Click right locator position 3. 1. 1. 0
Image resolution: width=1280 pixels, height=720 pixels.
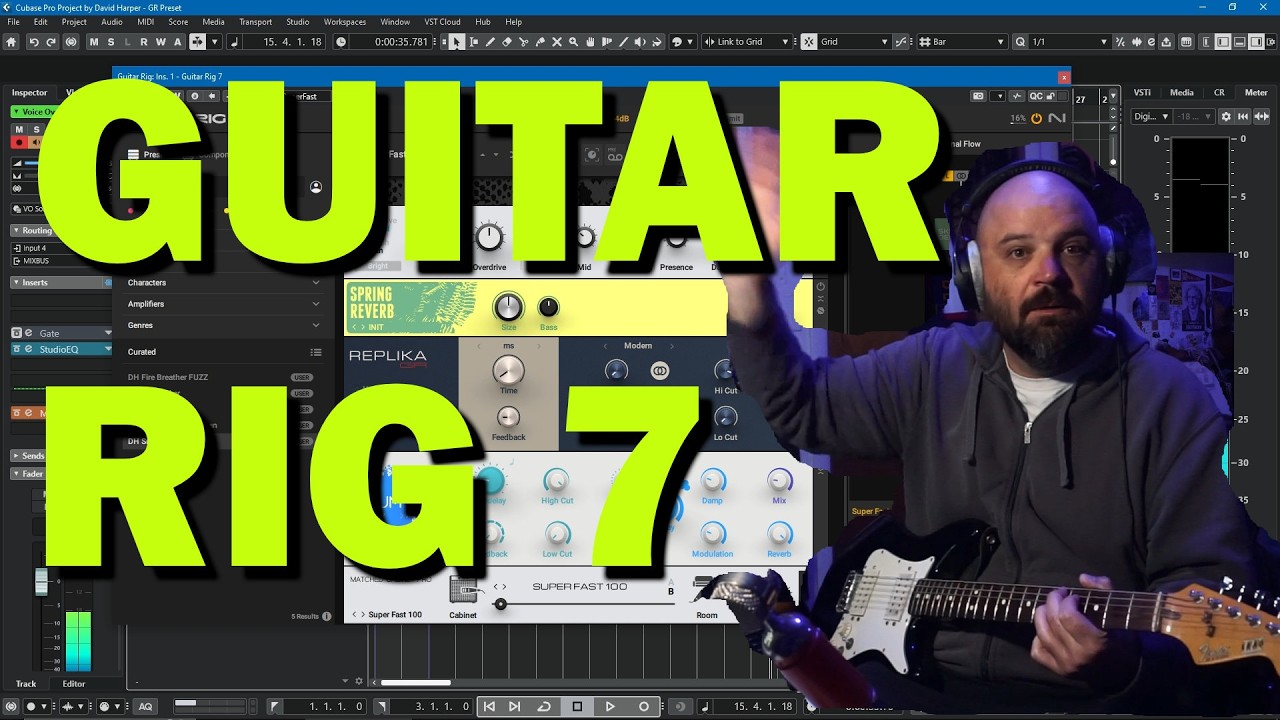[432, 707]
